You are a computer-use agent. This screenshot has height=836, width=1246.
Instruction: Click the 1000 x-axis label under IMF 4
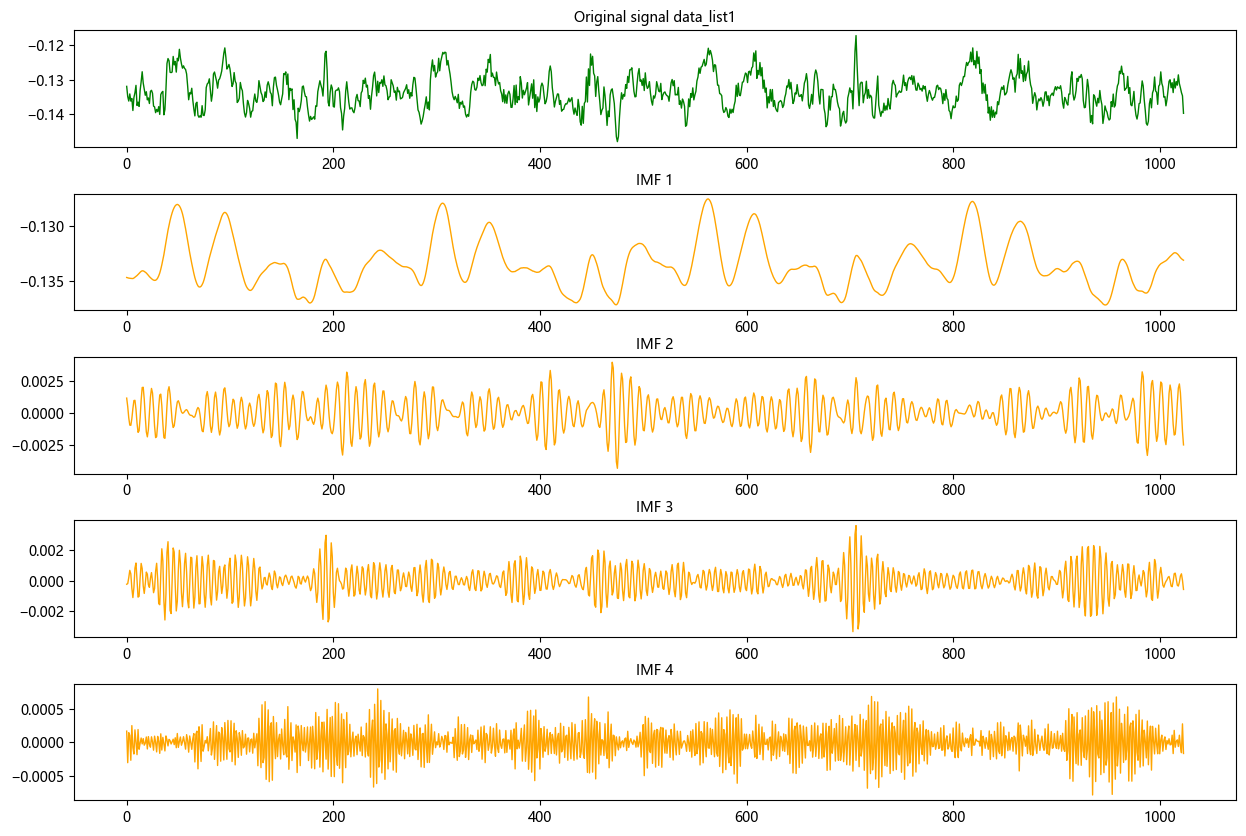pos(1160,816)
